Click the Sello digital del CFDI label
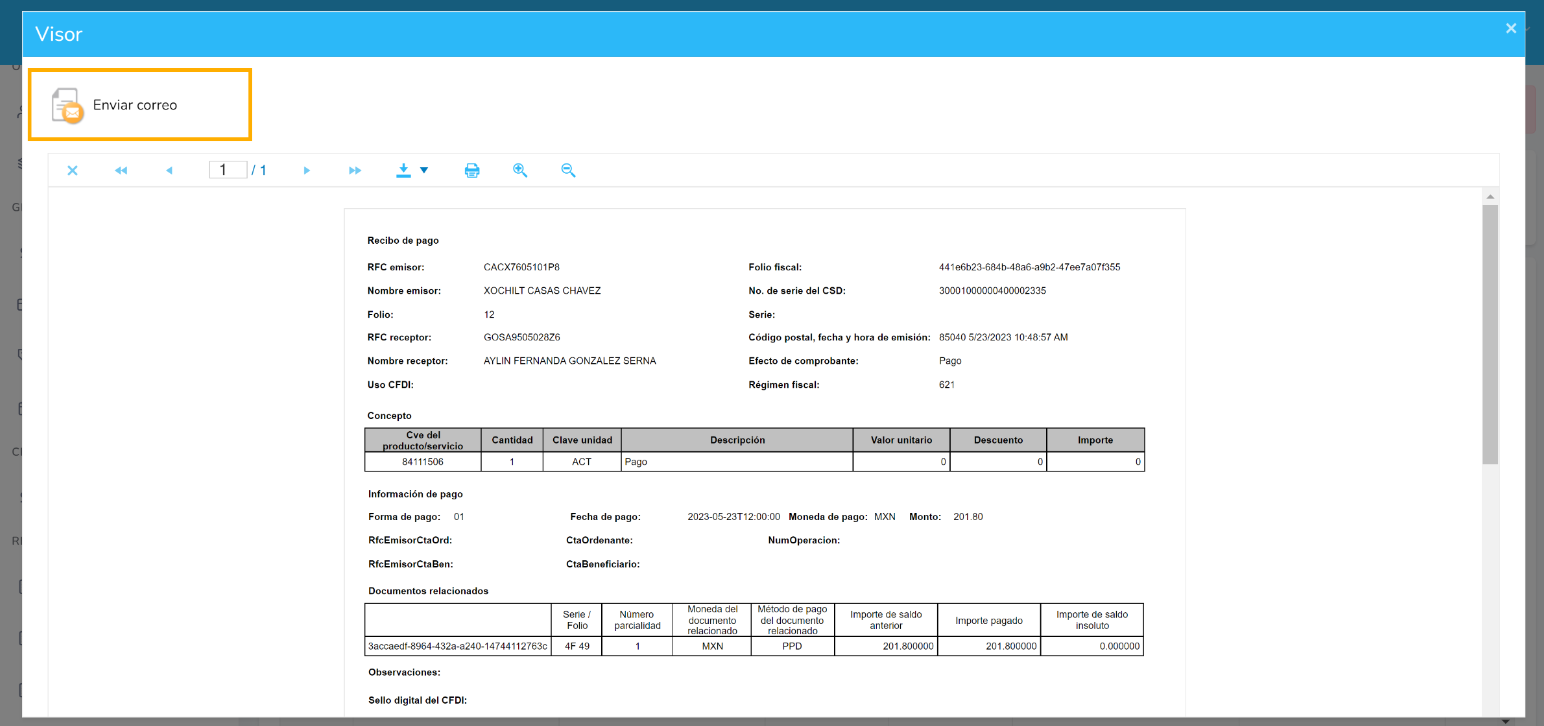Viewport: 1544px width, 726px height. [x=417, y=700]
